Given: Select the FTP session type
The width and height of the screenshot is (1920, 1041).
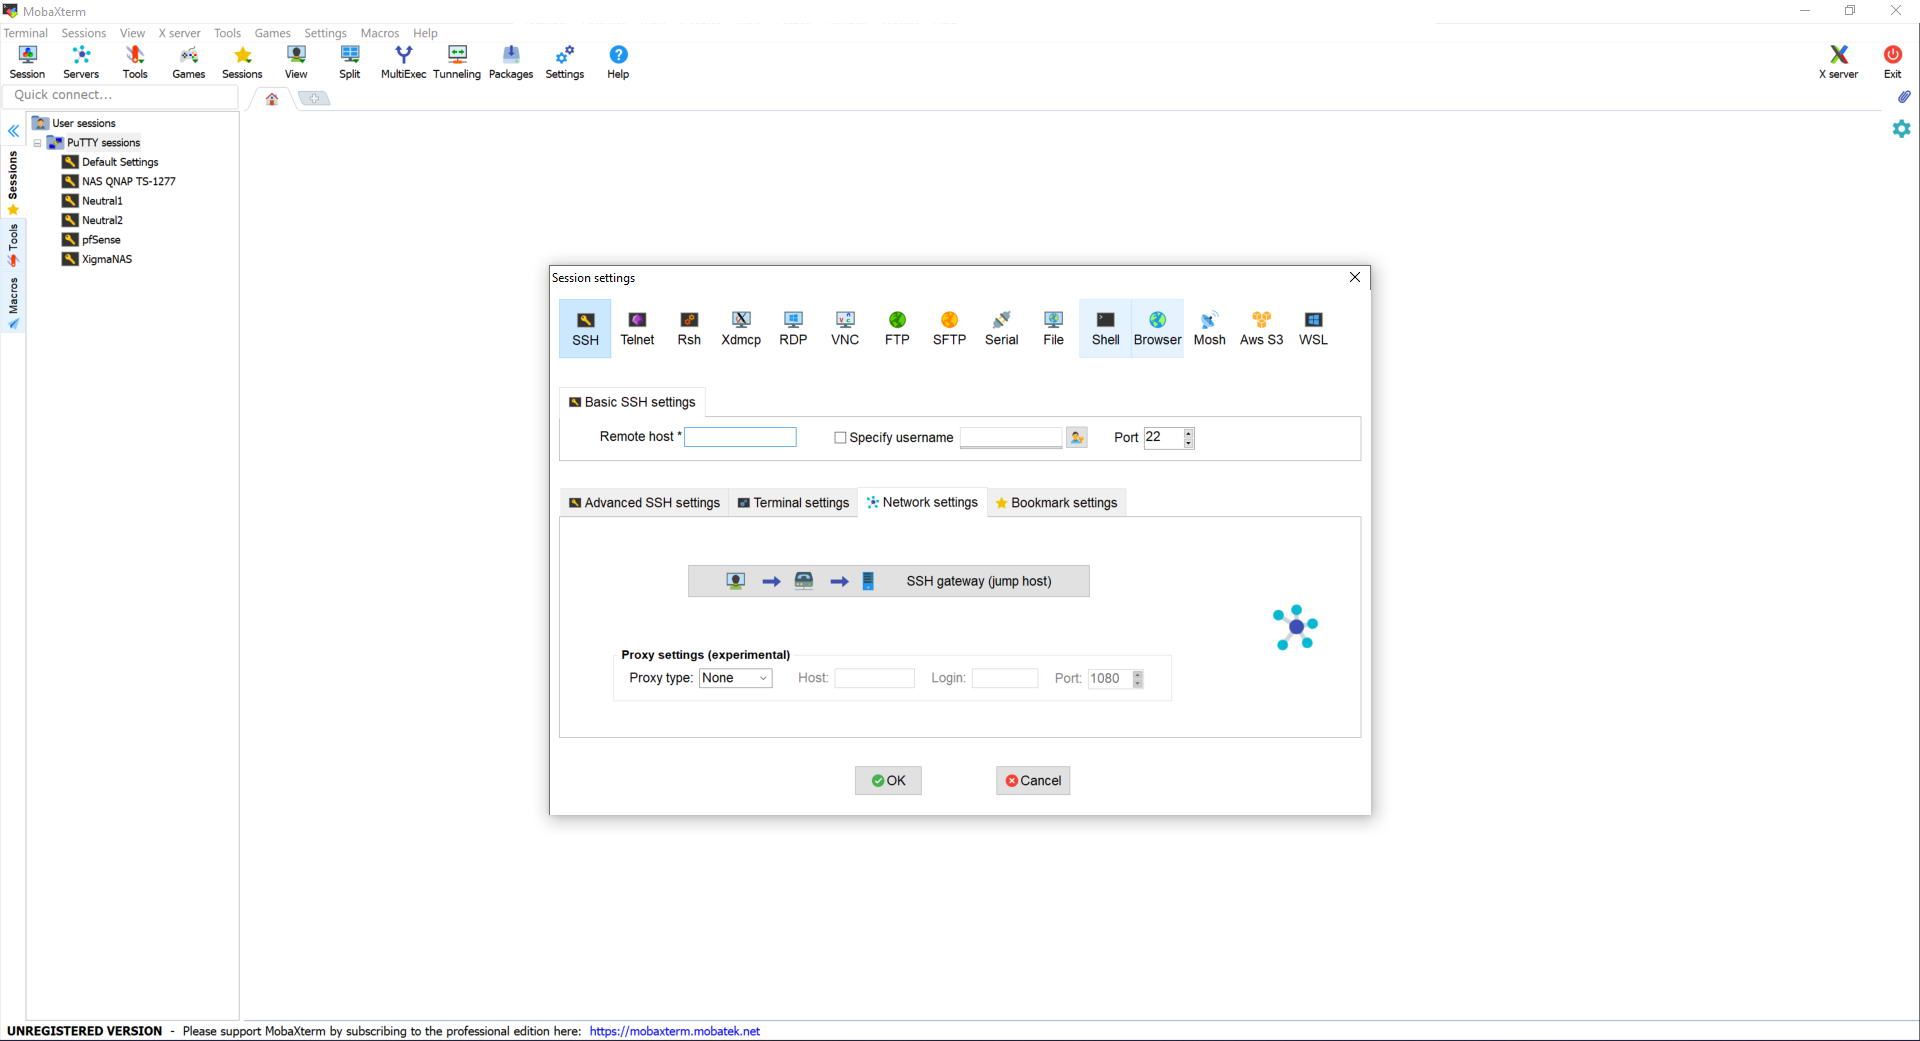Looking at the screenshot, I should [897, 328].
